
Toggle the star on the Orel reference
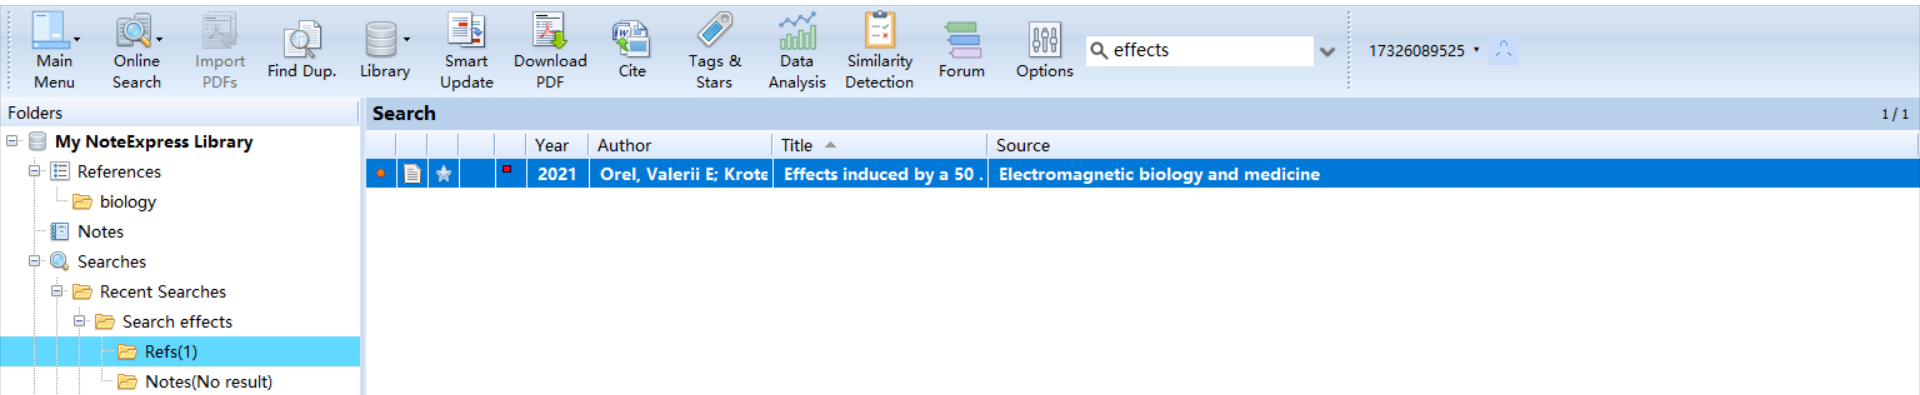point(444,174)
